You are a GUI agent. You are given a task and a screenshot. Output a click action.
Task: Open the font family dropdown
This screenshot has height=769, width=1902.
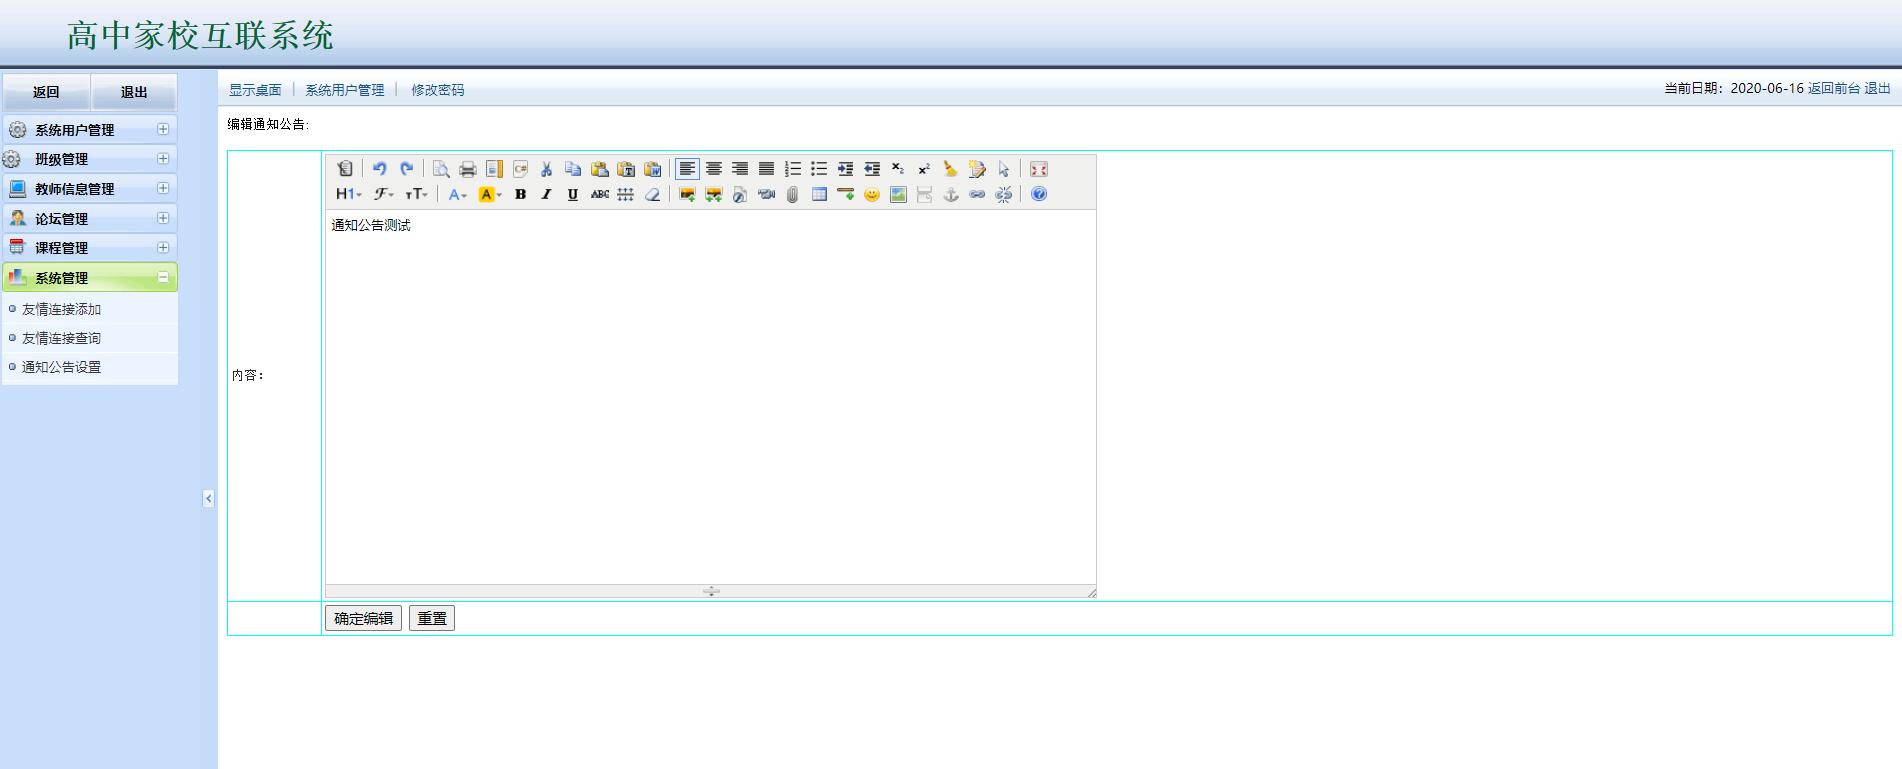(x=384, y=194)
